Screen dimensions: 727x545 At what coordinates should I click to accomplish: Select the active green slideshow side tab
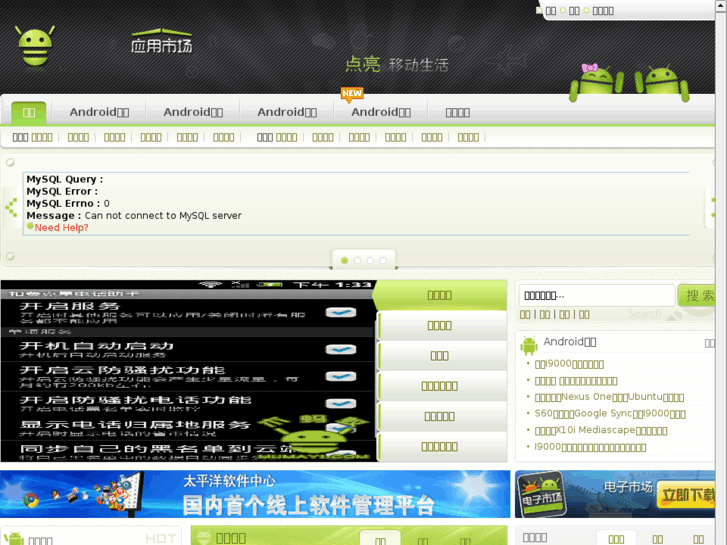(440, 295)
